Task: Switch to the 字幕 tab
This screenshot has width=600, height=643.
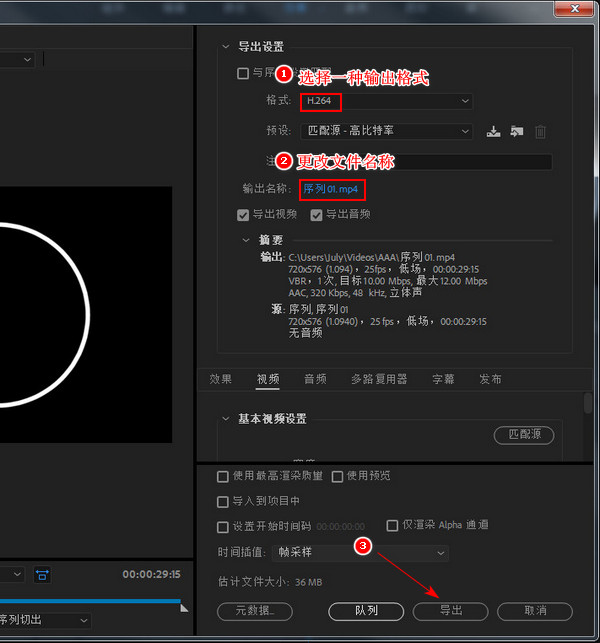Action: point(443,379)
